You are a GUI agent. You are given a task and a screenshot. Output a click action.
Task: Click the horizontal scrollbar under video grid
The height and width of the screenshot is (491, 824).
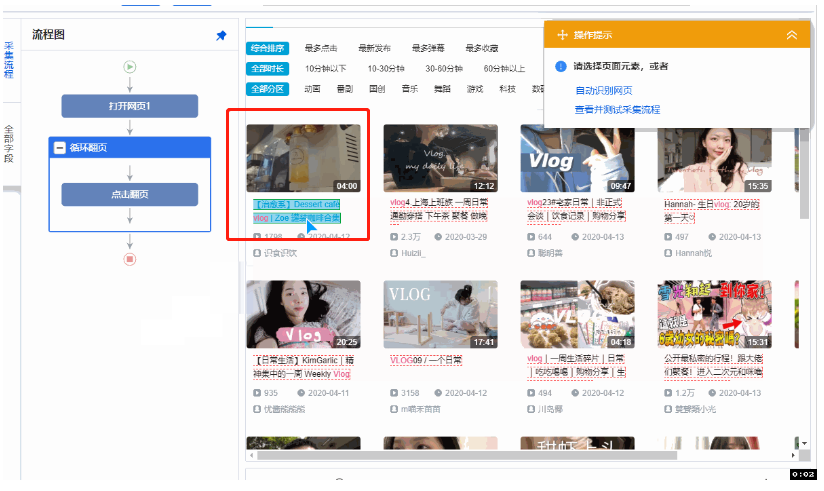(467, 455)
